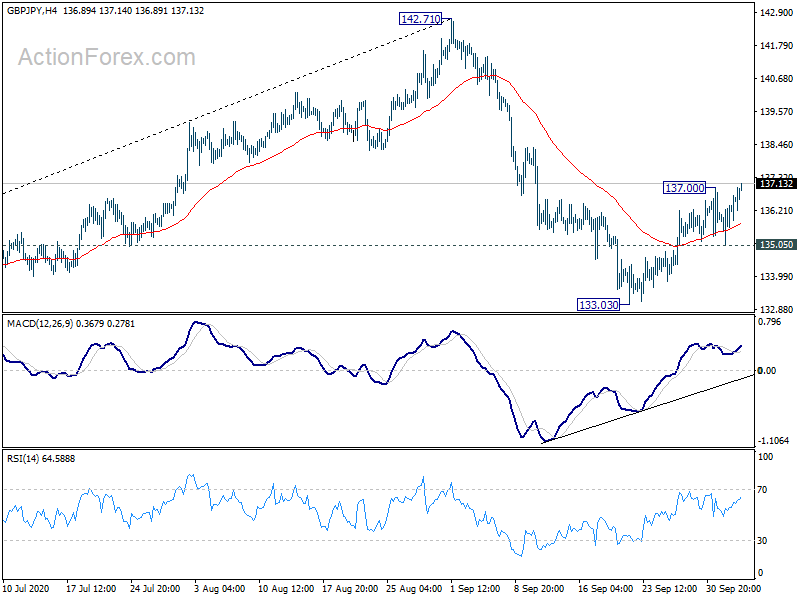Image resolution: width=800 pixels, height=600 pixels.
Task: Click the 140.680 price axis value
Action: pyautogui.click(x=777, y=79)
